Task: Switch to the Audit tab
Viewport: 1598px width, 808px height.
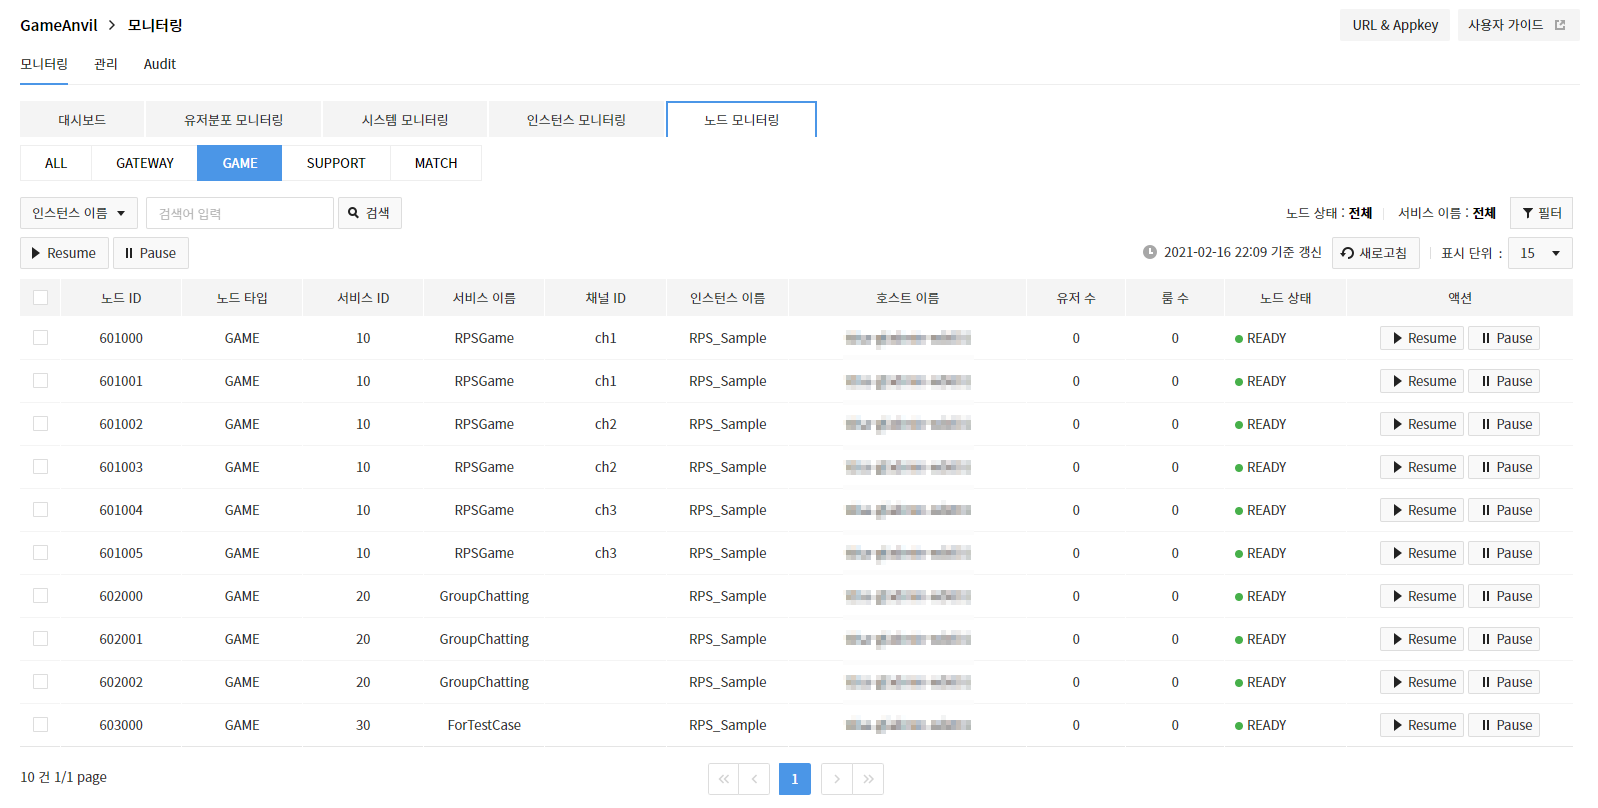Action: (160, 64)
